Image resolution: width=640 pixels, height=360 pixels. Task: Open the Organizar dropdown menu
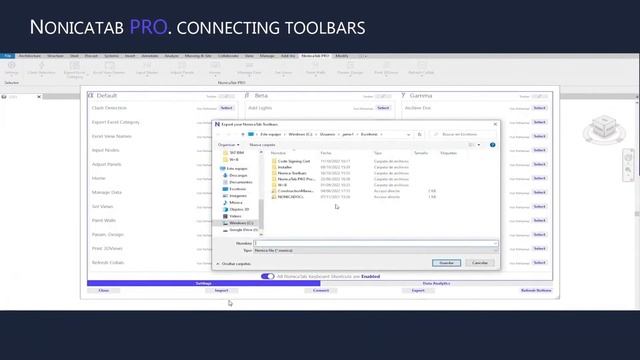tap(229, 145)
